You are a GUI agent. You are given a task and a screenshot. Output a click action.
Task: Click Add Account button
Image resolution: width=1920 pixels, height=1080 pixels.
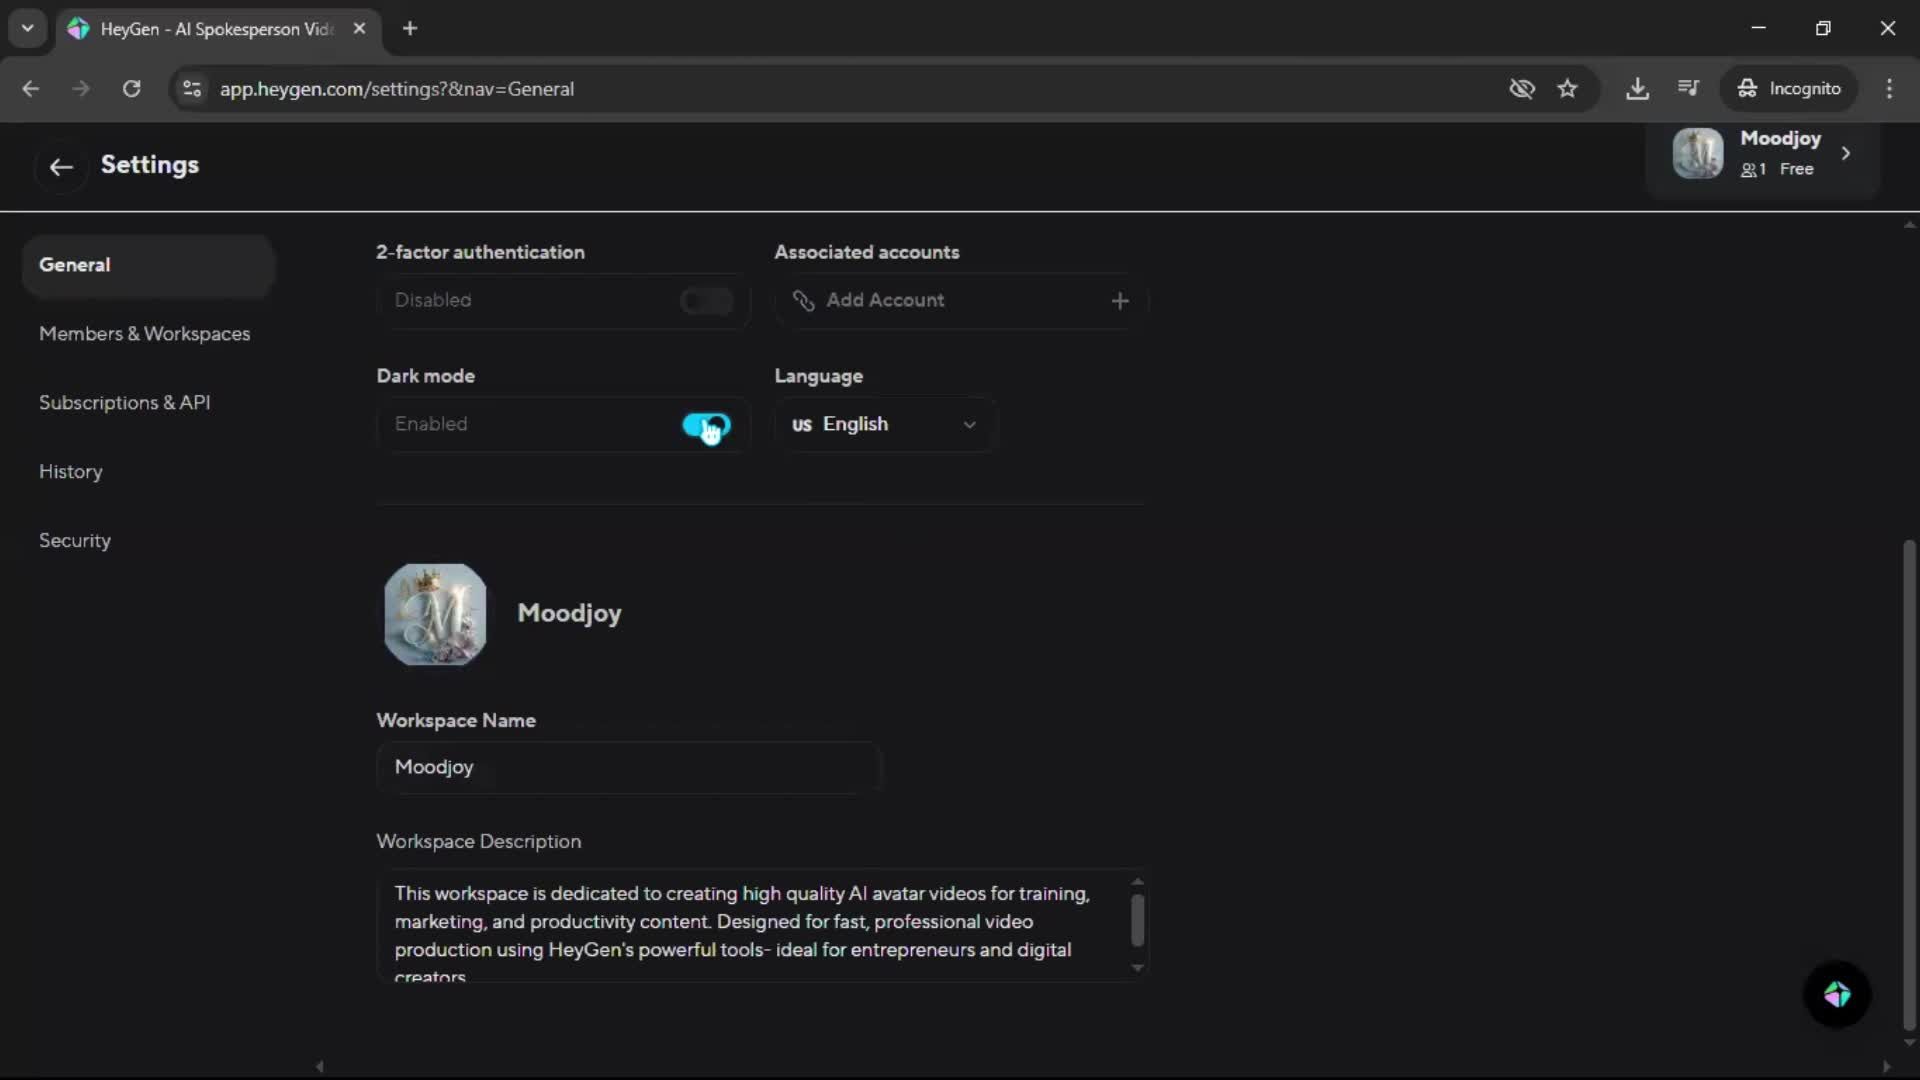click(x=885, y=301)
